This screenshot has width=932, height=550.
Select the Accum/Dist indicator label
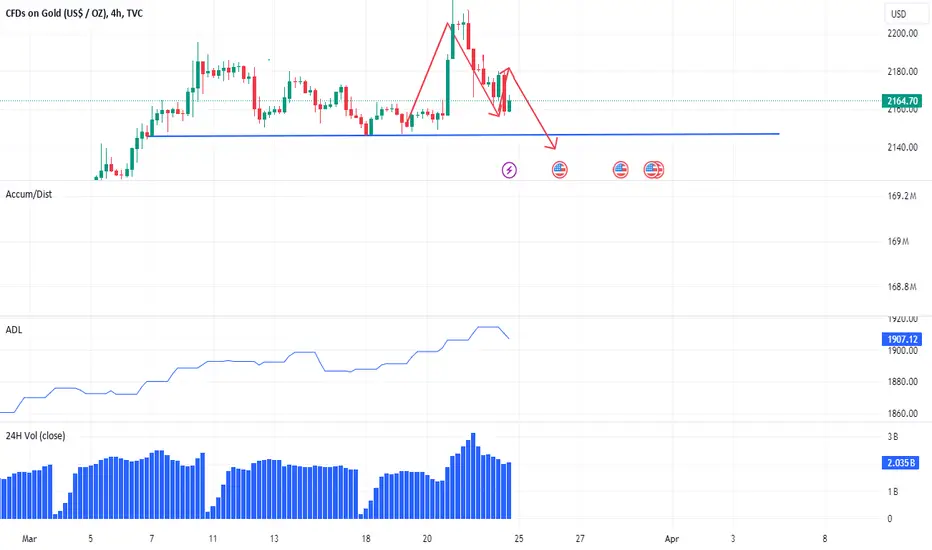(x=29, y=194)
